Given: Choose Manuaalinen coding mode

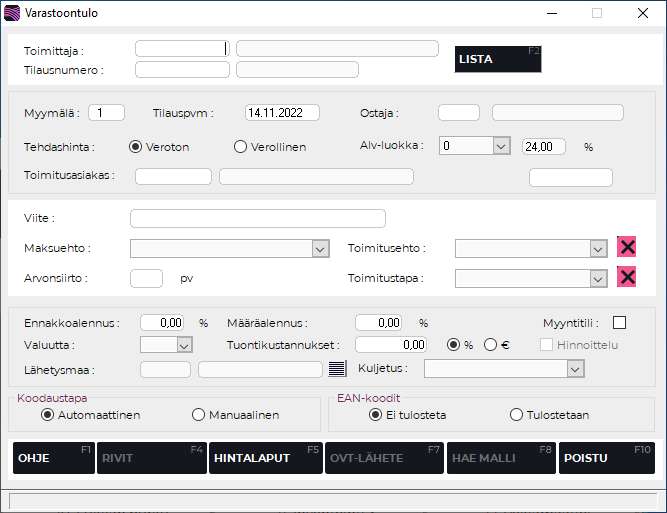Looking at the screenshot, I should (x=198, y=415).
